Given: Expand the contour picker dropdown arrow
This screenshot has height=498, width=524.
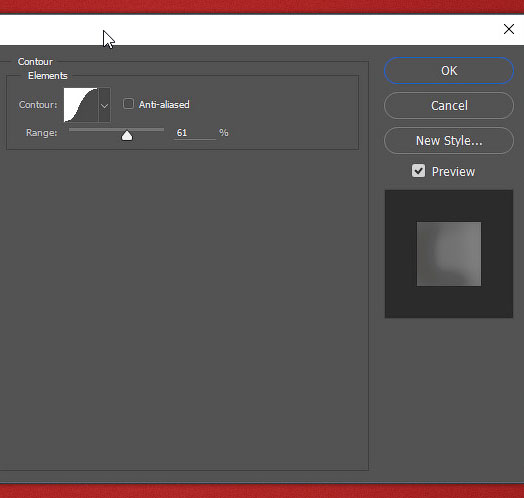Looking at the screenshot, I should 104,105.
